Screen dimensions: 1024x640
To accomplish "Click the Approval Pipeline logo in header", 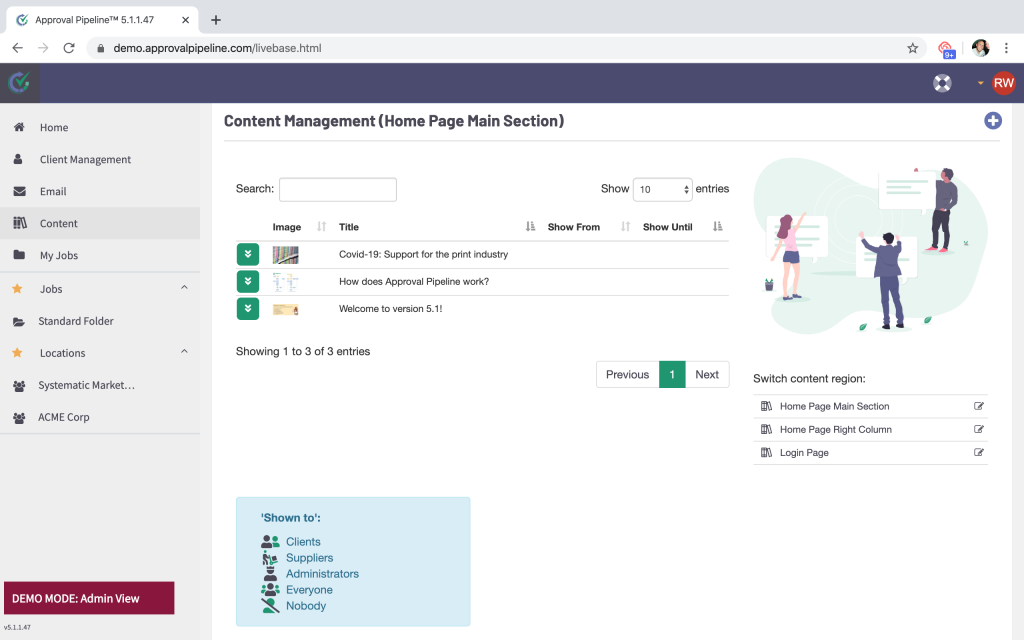I will (19, 83).
